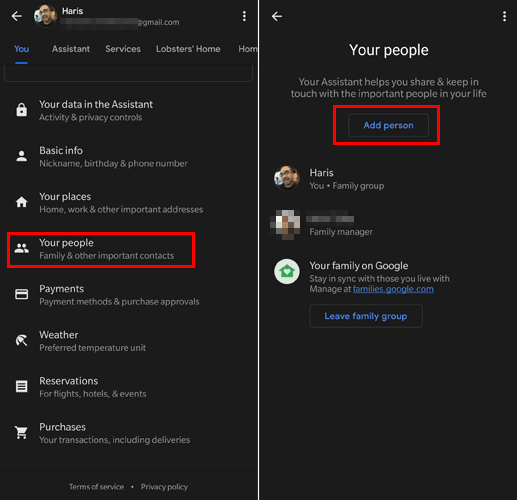Open Payments settings
The width and height of the screenshot is (517, 500).
128,295
